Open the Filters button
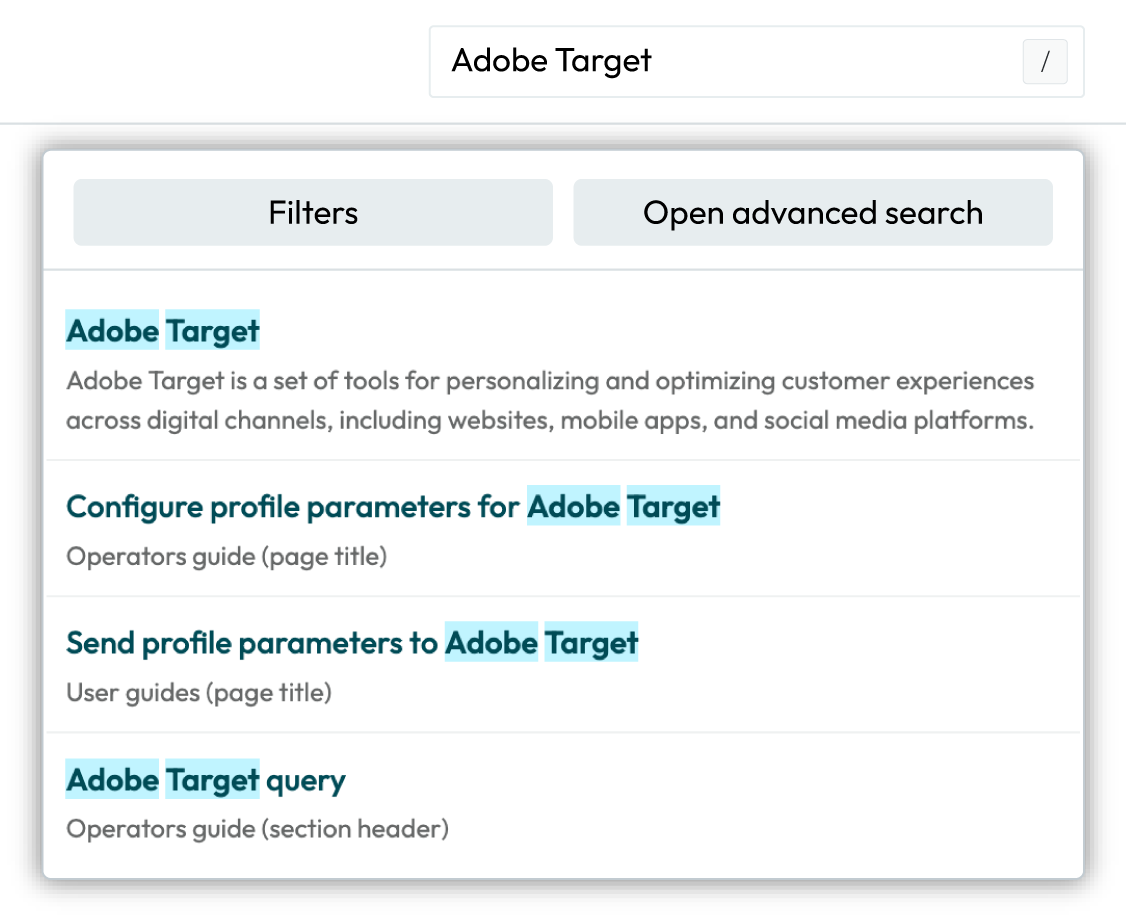This screenshot has height=921, width=1126. [313, 213]
